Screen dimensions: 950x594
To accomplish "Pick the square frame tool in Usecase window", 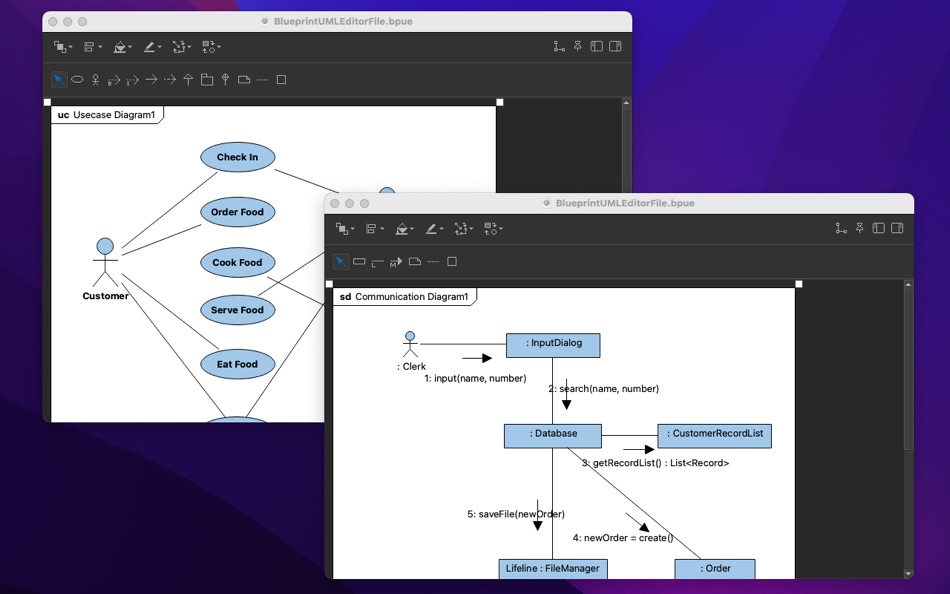I will [281, 79].
